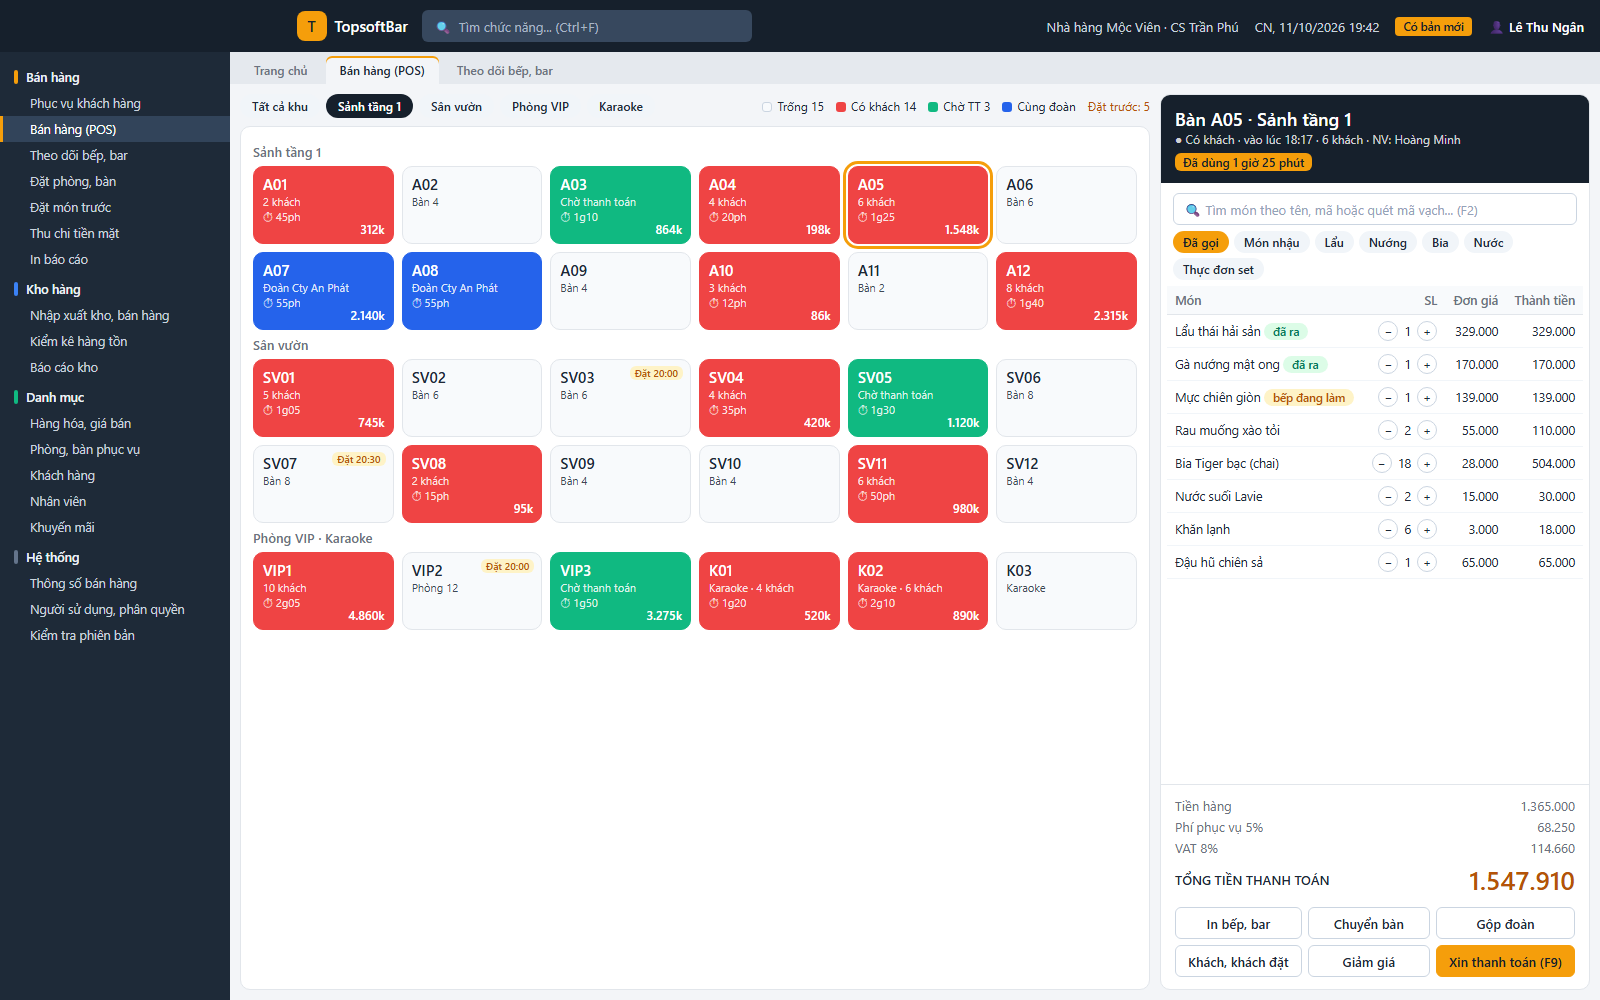
Task: Decrease quantity of Rau muống xào tỏi
Action: point(1387,430)
